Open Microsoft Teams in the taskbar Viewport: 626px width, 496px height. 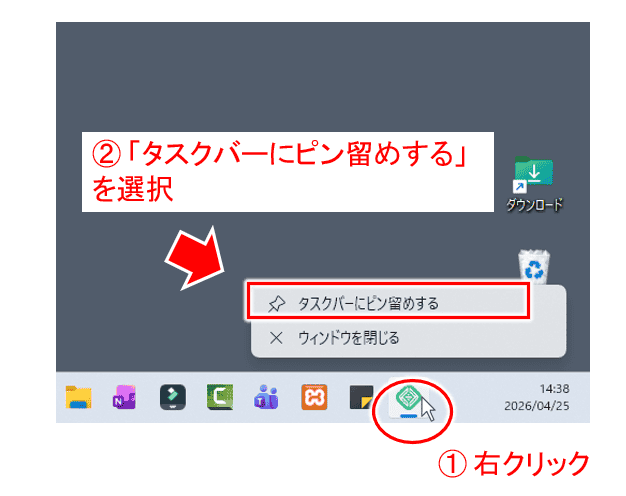(x=266, y=397)
